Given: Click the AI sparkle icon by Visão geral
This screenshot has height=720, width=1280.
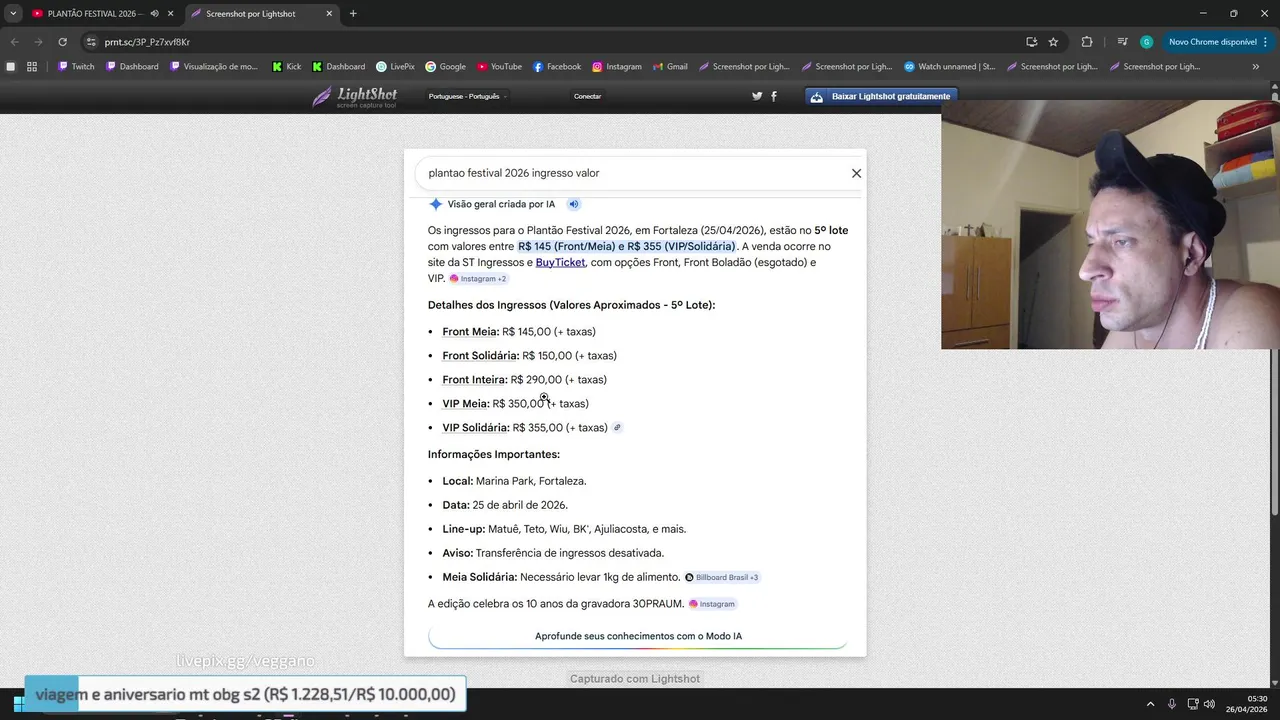Looking at the screenshot, I should tap(436, 204).
